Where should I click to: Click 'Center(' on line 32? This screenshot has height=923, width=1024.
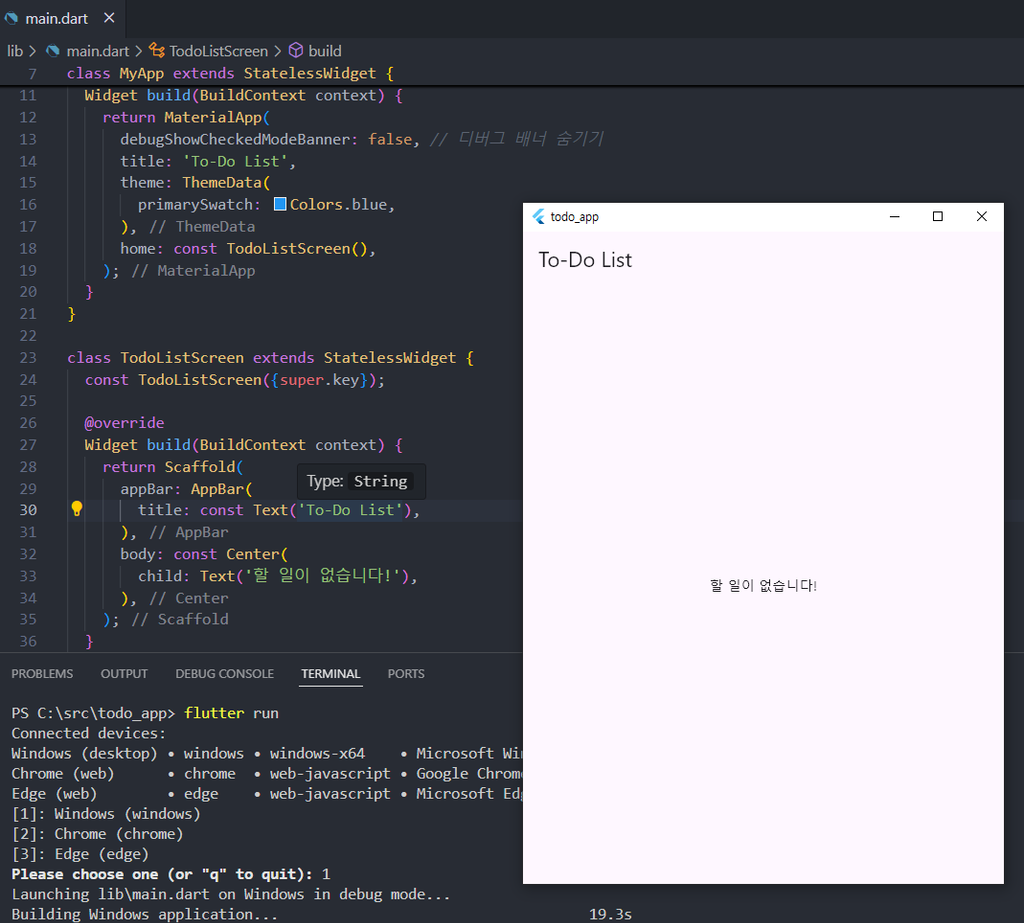(x=257, y=555)
